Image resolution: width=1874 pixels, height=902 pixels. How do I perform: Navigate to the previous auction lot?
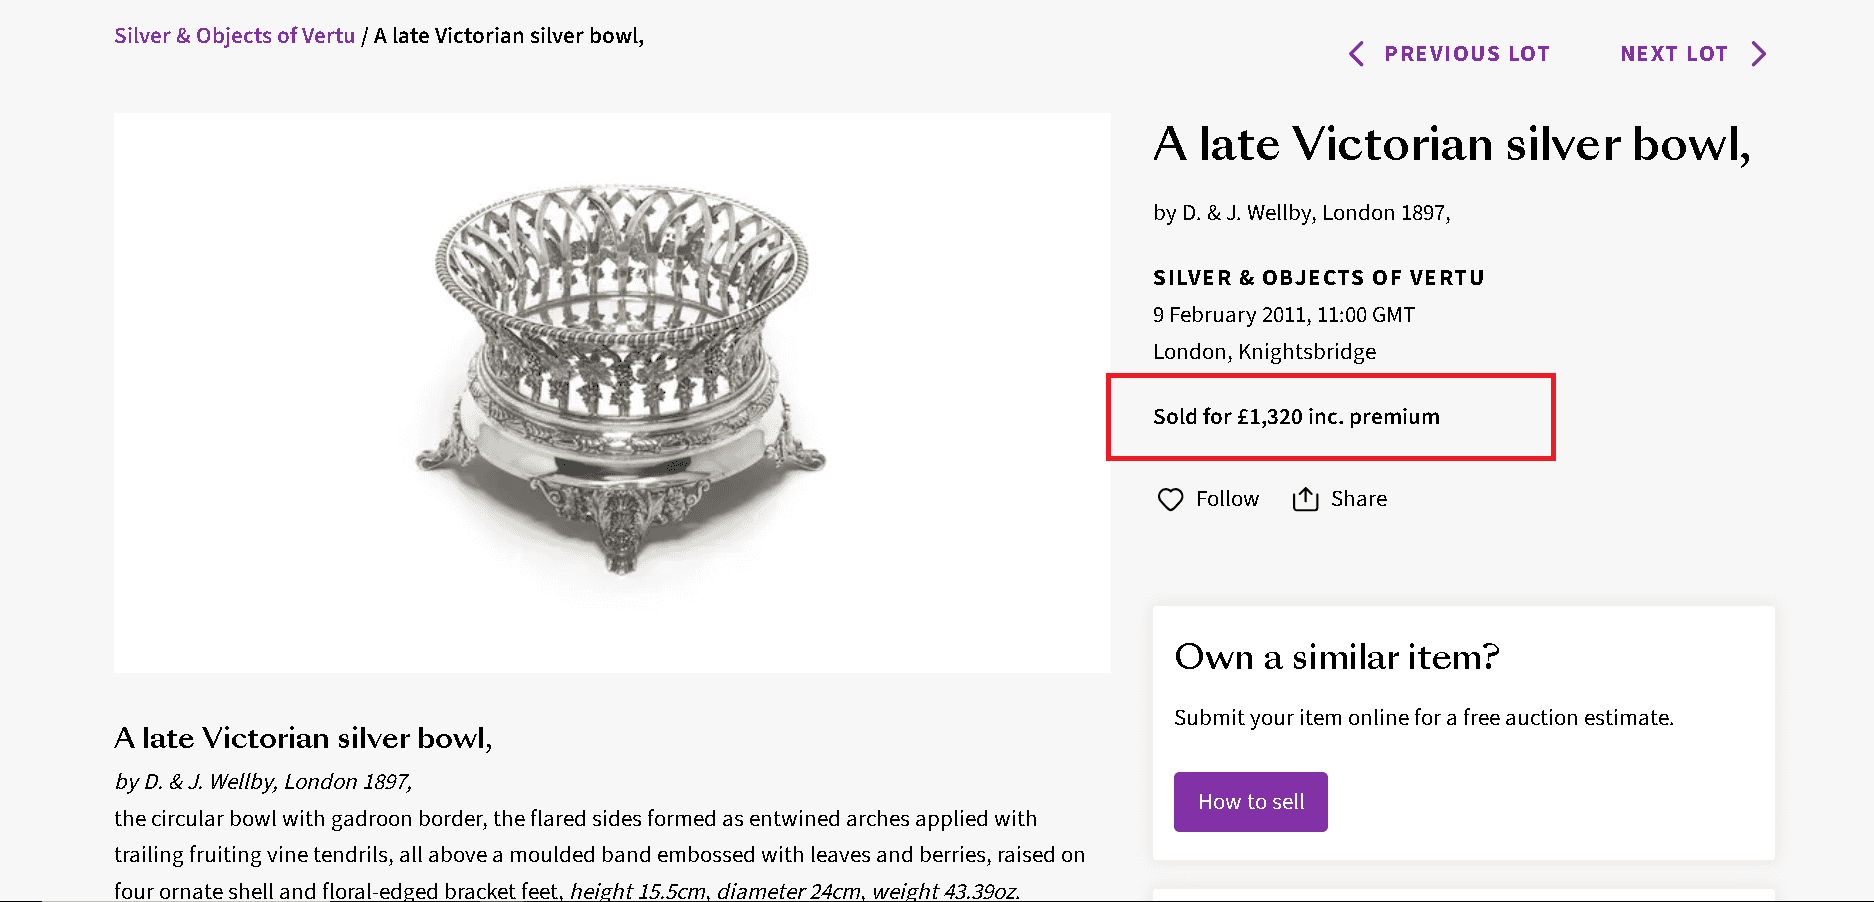(x=1467, y=53)
